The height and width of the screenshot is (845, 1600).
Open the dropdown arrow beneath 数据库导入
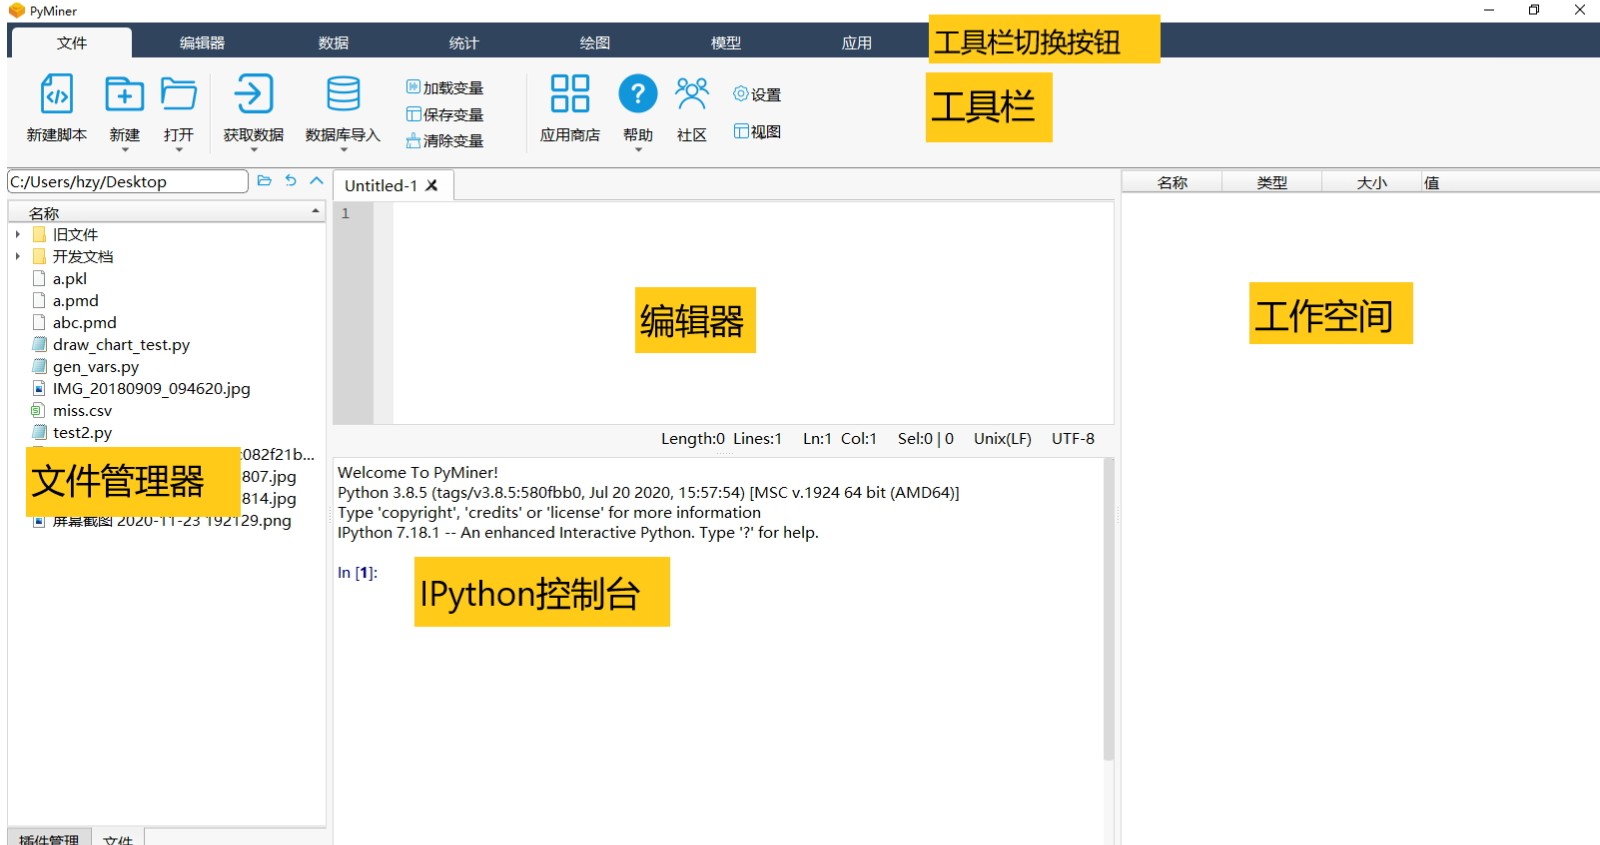343,150
